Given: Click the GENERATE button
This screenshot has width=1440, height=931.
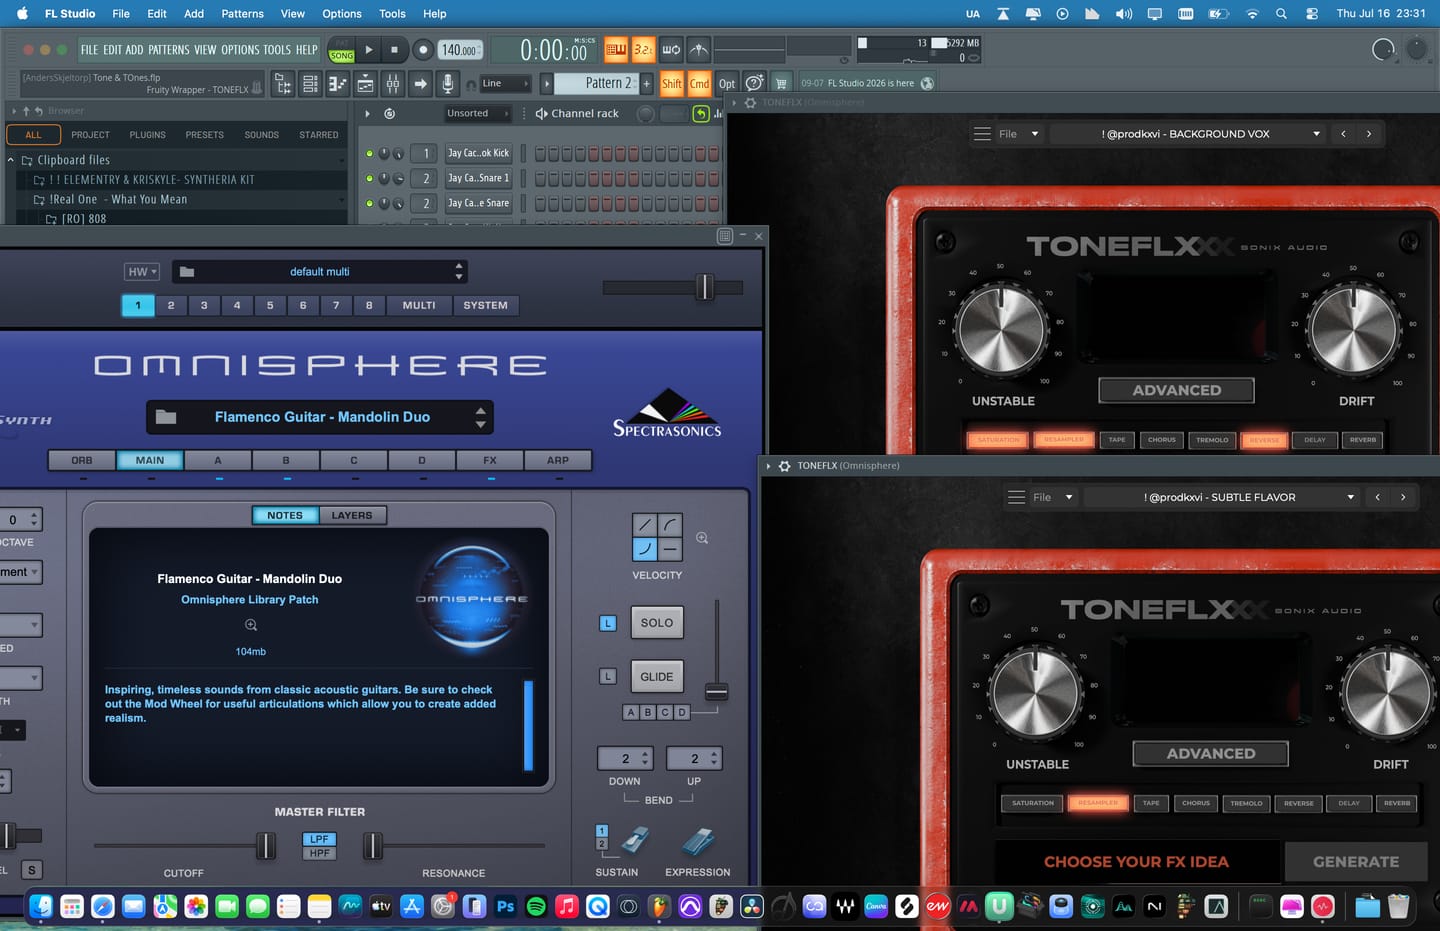Looking at the screenshot, I should tap(1356, 862).
